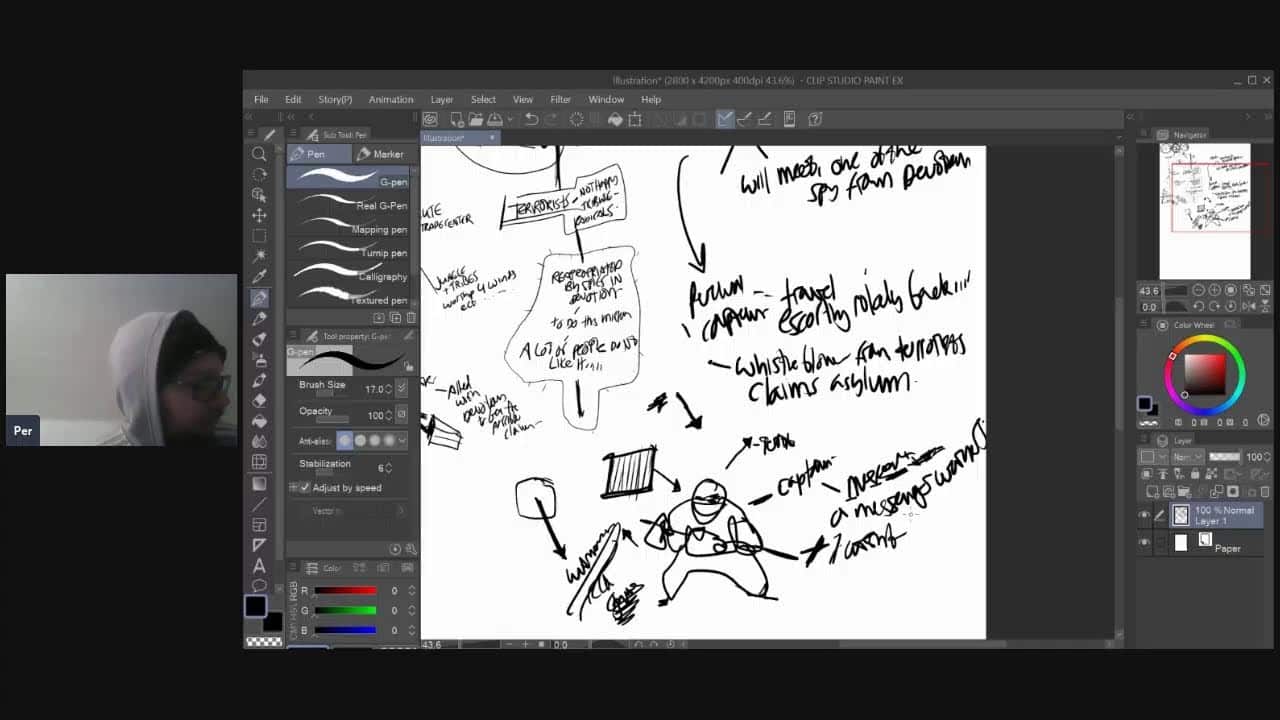The height and width of the screenshot is (720, 1280).
Task: Click the Auto select magic wand tool
Action: (259, 256)
